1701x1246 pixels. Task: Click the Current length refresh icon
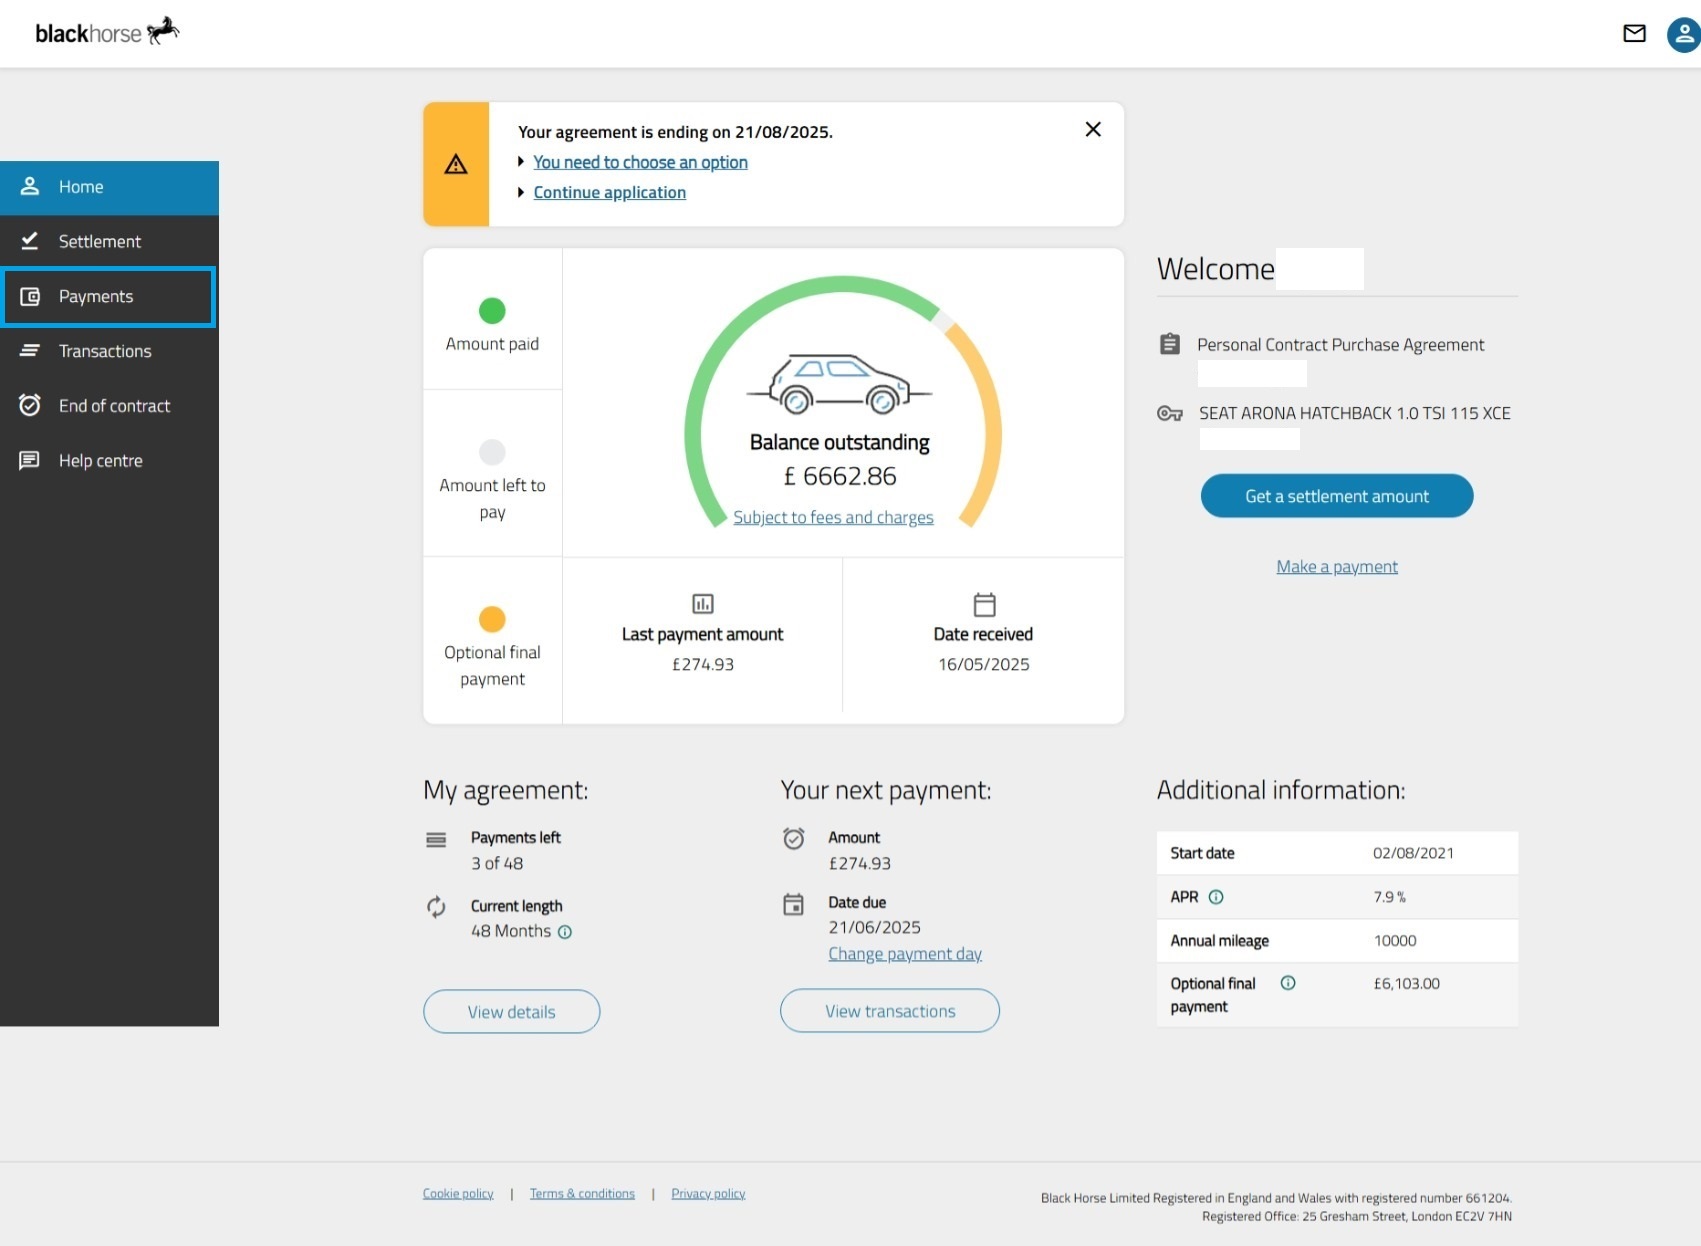click(x=436, y=907)
